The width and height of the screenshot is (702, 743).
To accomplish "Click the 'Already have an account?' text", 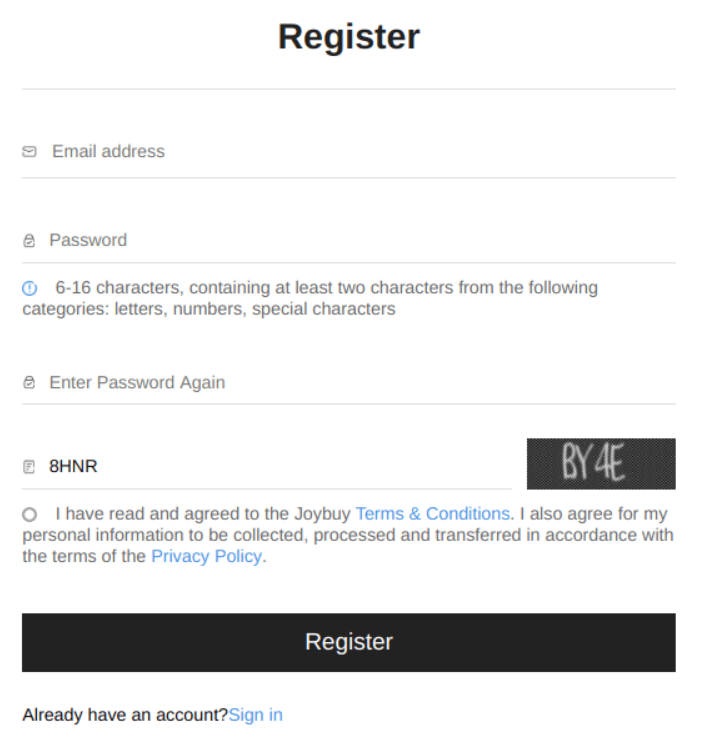I will [x=125, y=715].
